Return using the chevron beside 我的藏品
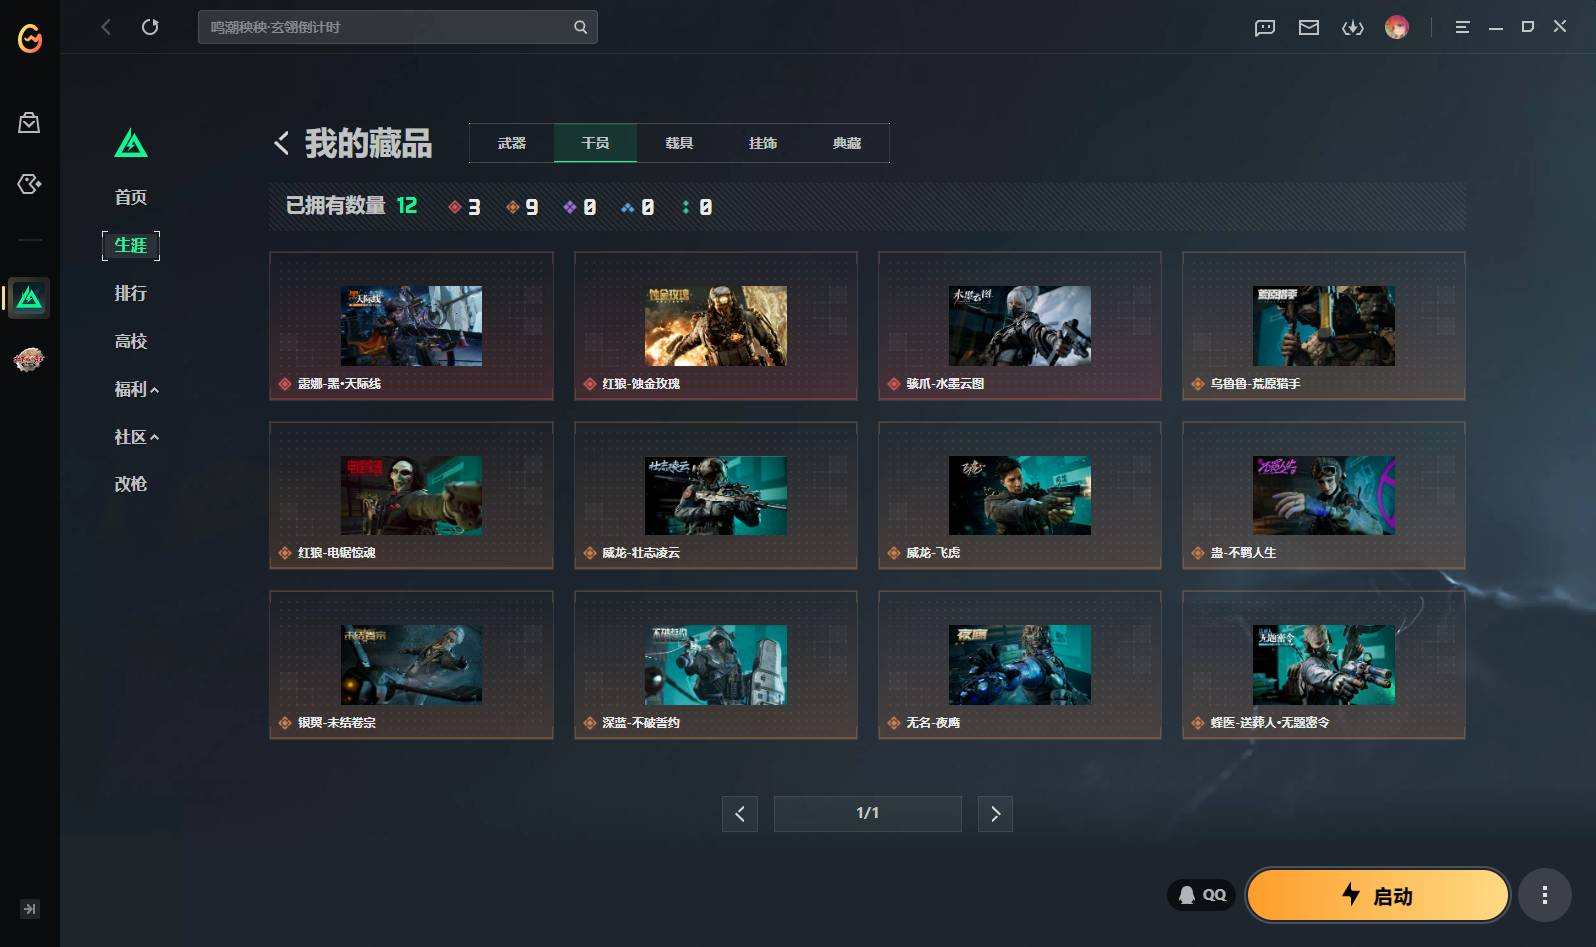Screen dimensions: 1596x947 tap(282, 143)
